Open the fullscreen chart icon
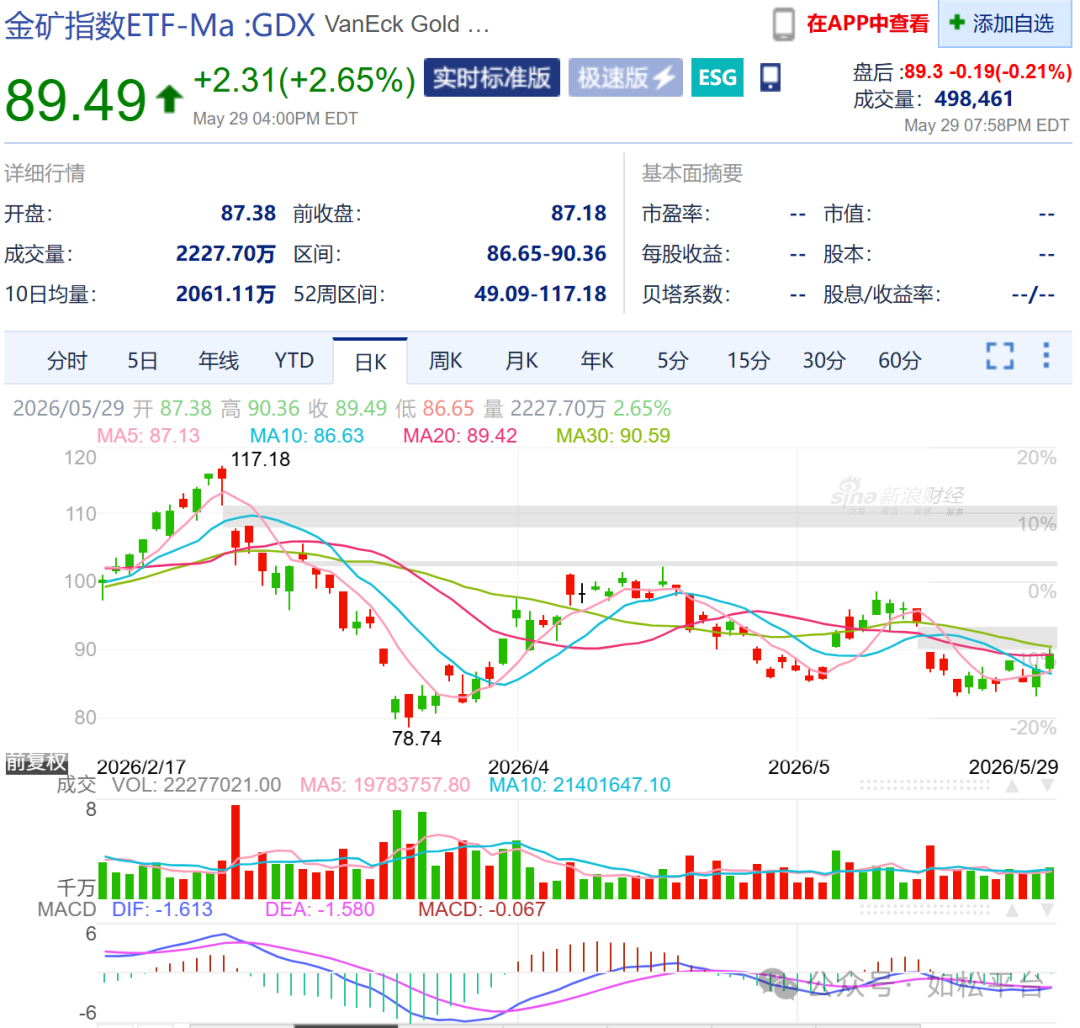Image resolution: width=1080 pixels, height=1028 pixels. [x=999, y=356]
